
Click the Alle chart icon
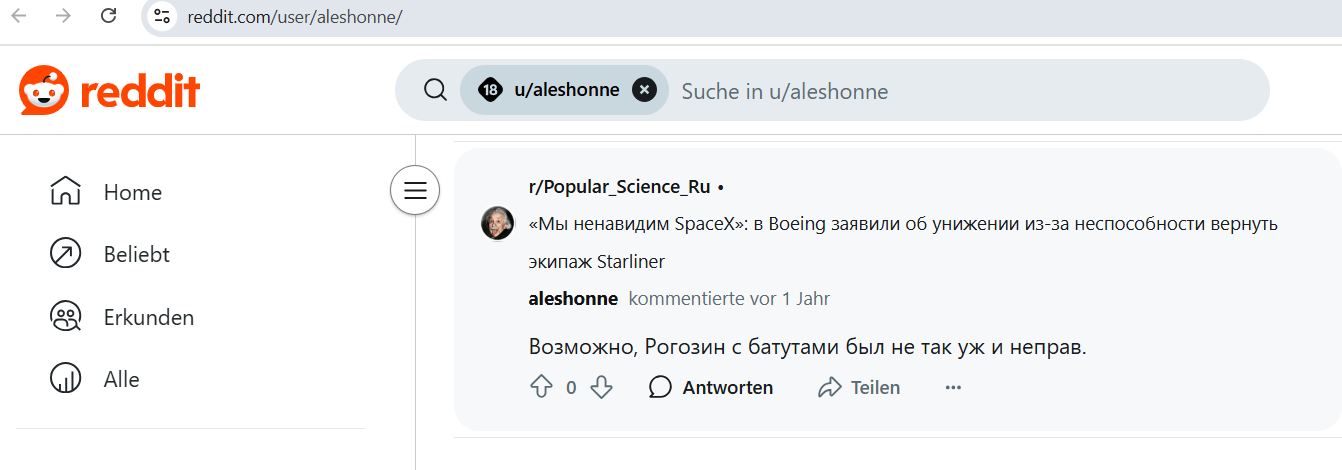coord(65,379)
